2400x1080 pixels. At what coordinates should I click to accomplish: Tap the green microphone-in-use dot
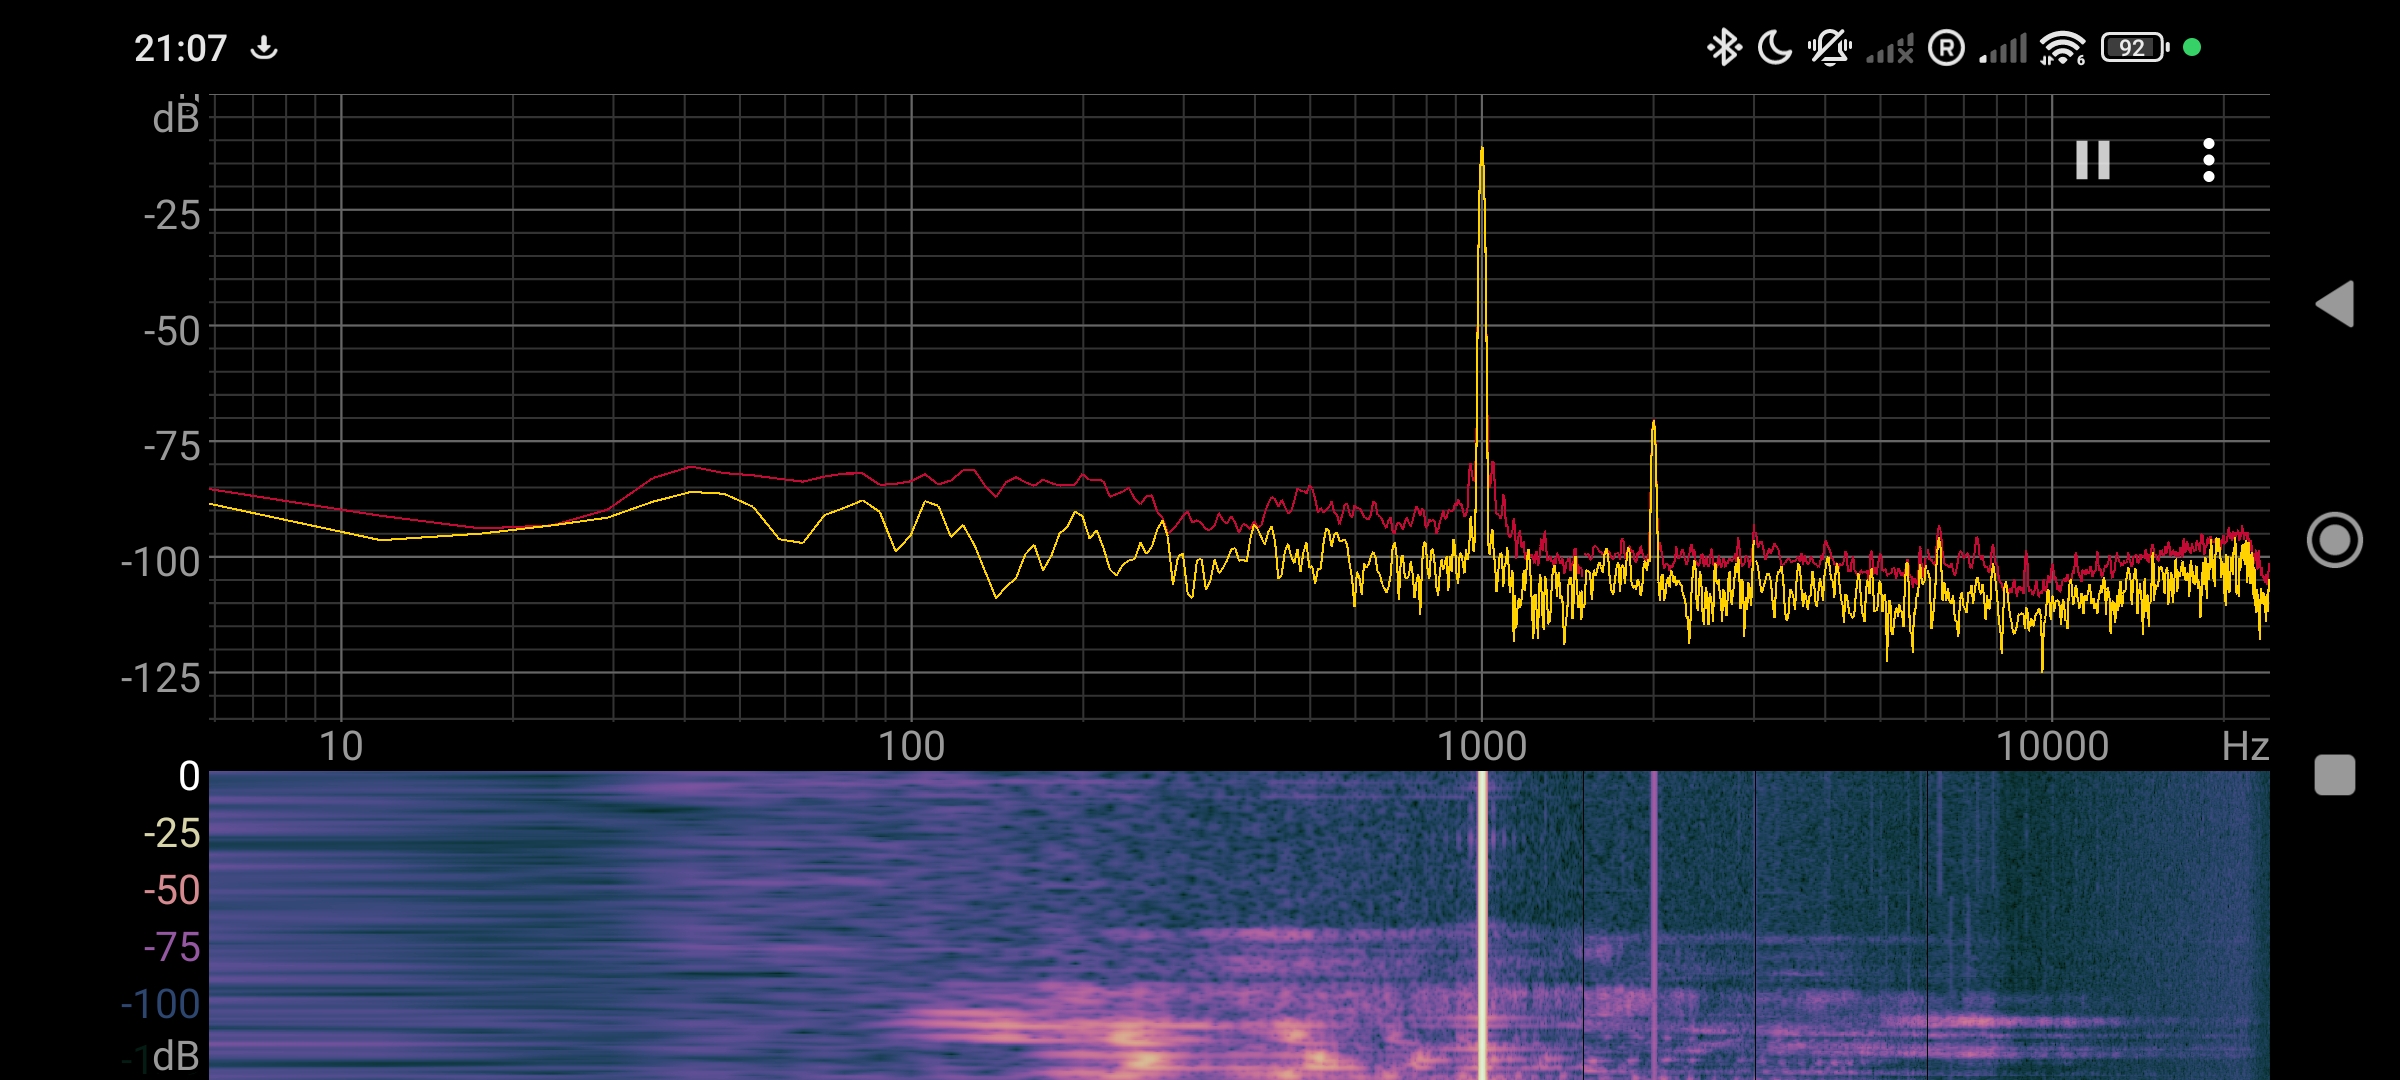(x=2192, y=47)
